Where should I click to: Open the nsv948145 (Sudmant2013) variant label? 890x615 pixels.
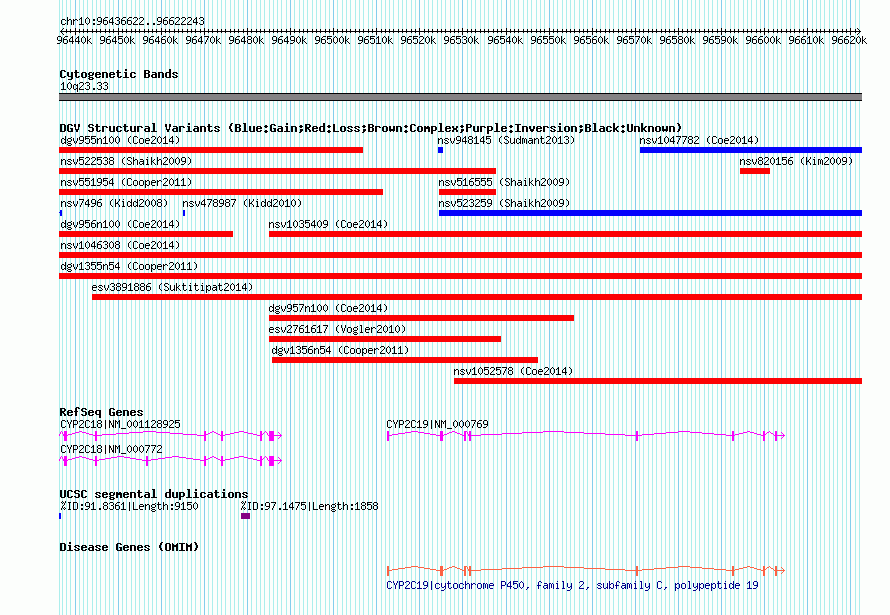coord(506,140)
